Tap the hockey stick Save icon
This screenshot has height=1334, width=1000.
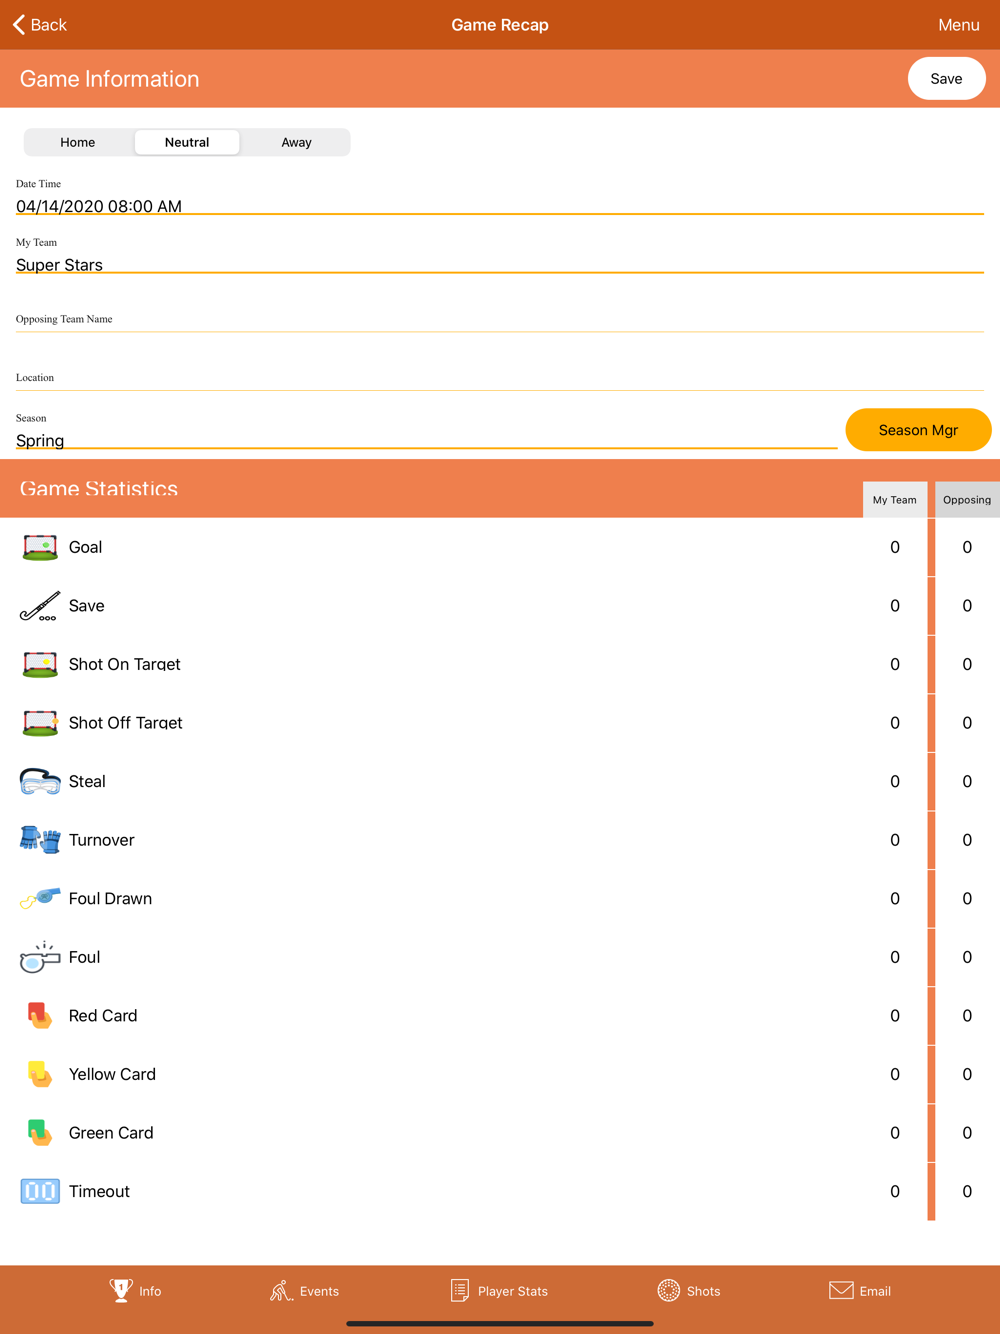click(40, 606)
